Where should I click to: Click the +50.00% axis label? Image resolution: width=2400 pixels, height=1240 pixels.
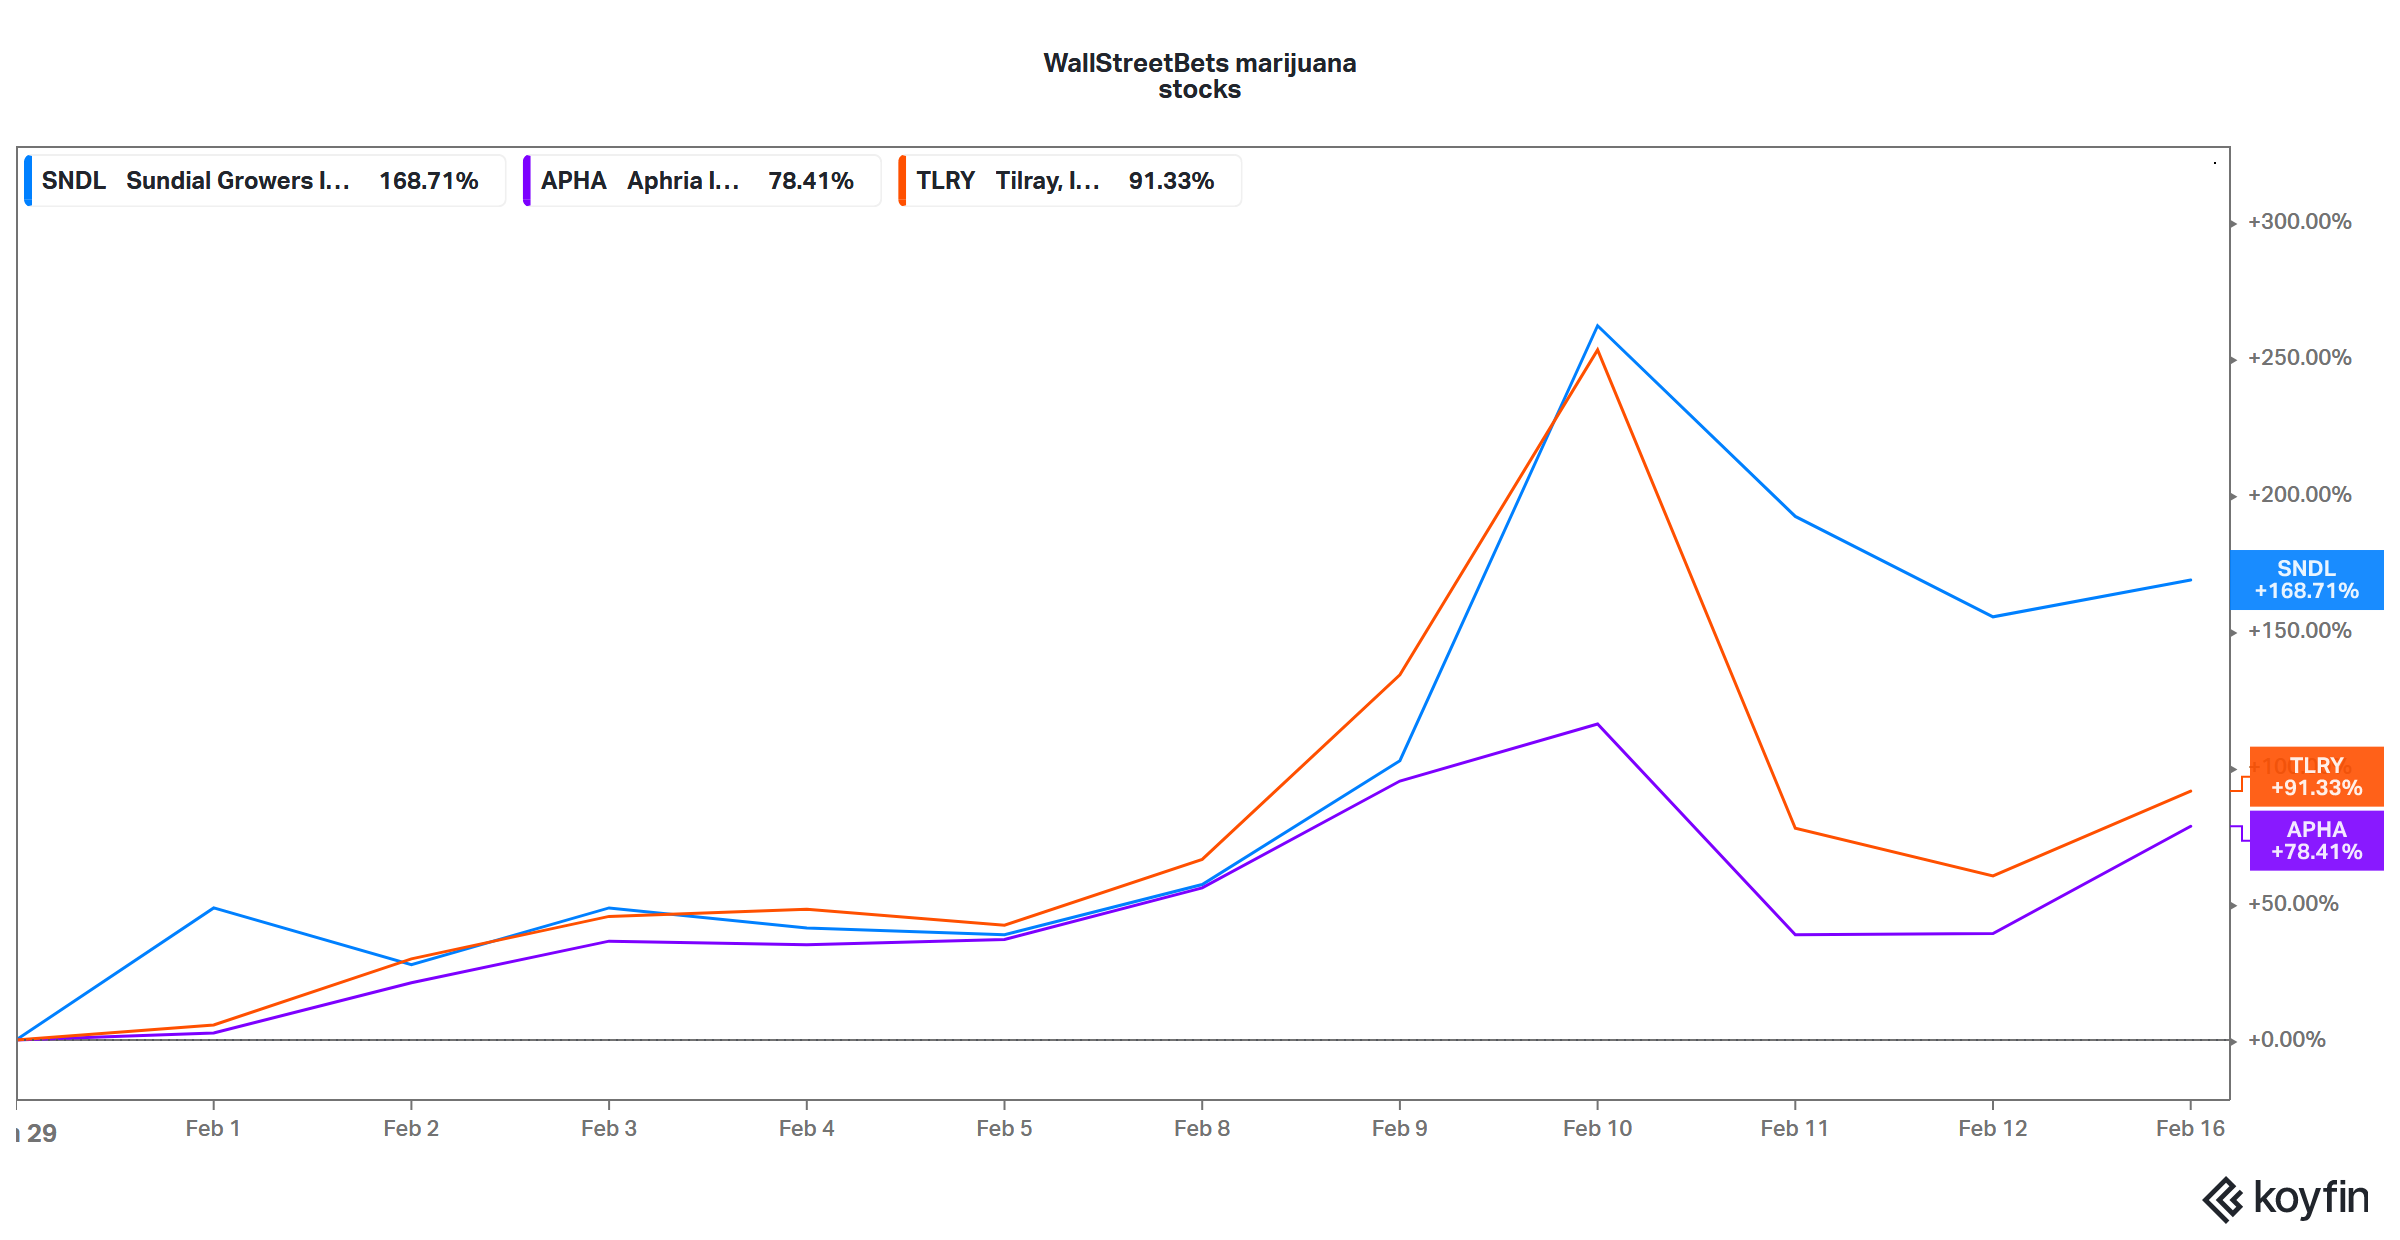pyautogui.click(x=2294, y=904)
